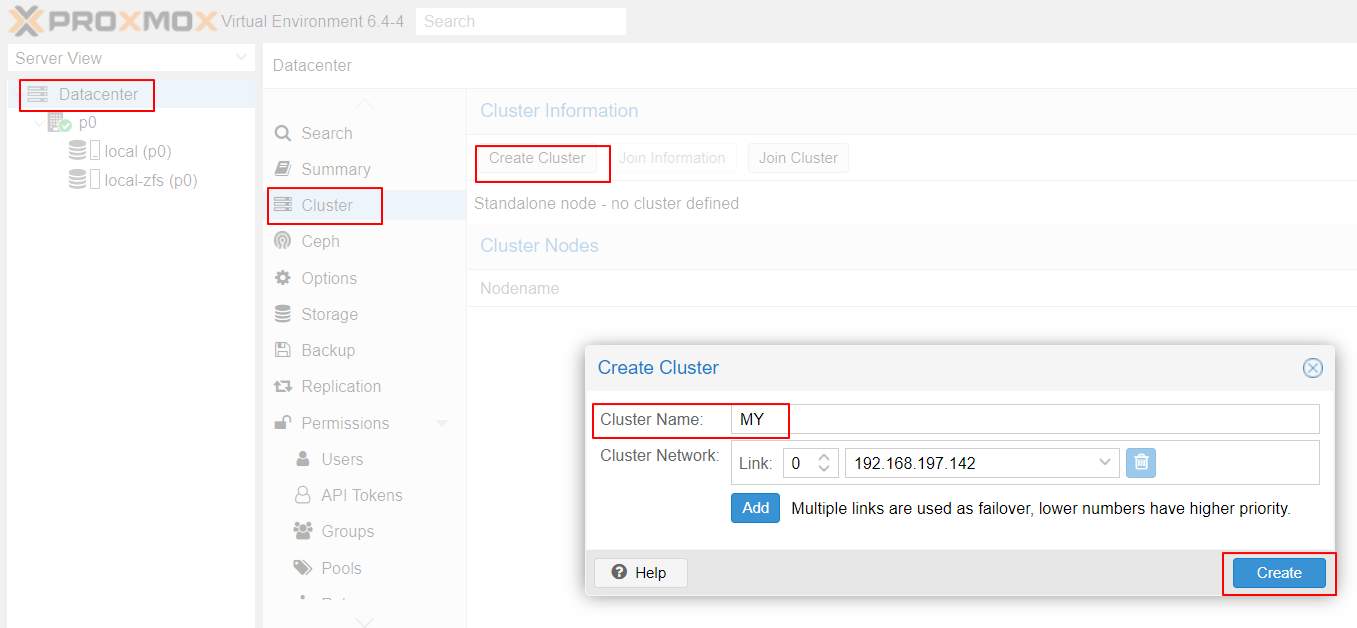Click the p0 node icon
The height and width of the screenshot is (628, 1357).
coord(59,123)
